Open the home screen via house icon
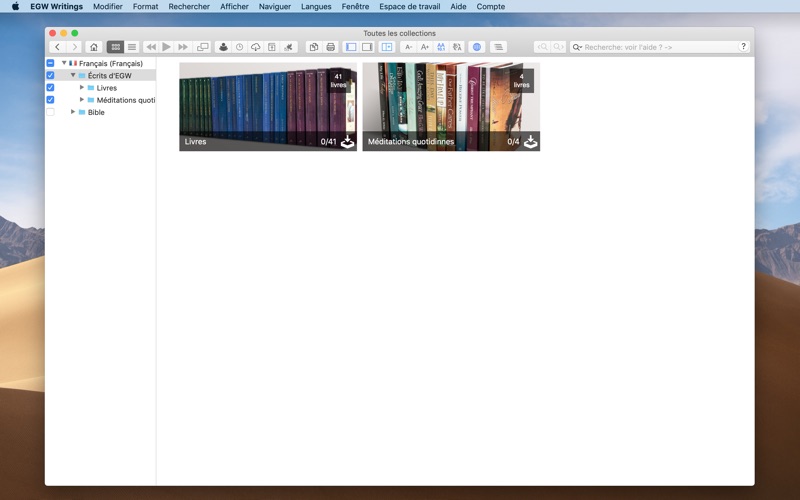The image size is (800, 500). pyautogui.click(x=93, y=47)
